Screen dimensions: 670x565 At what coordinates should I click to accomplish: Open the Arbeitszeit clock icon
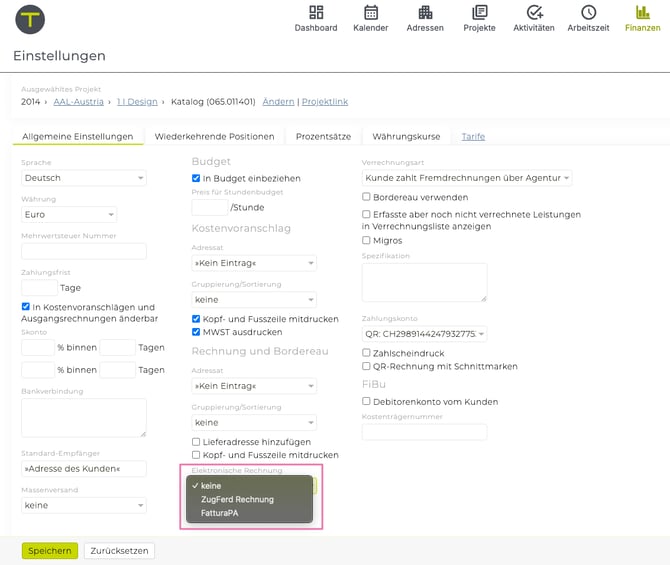(588, 13)
